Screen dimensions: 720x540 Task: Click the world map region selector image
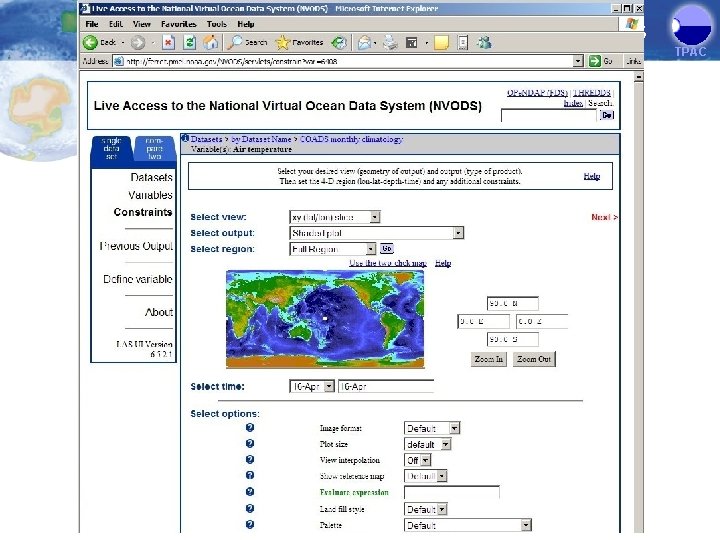click(325, 319)
